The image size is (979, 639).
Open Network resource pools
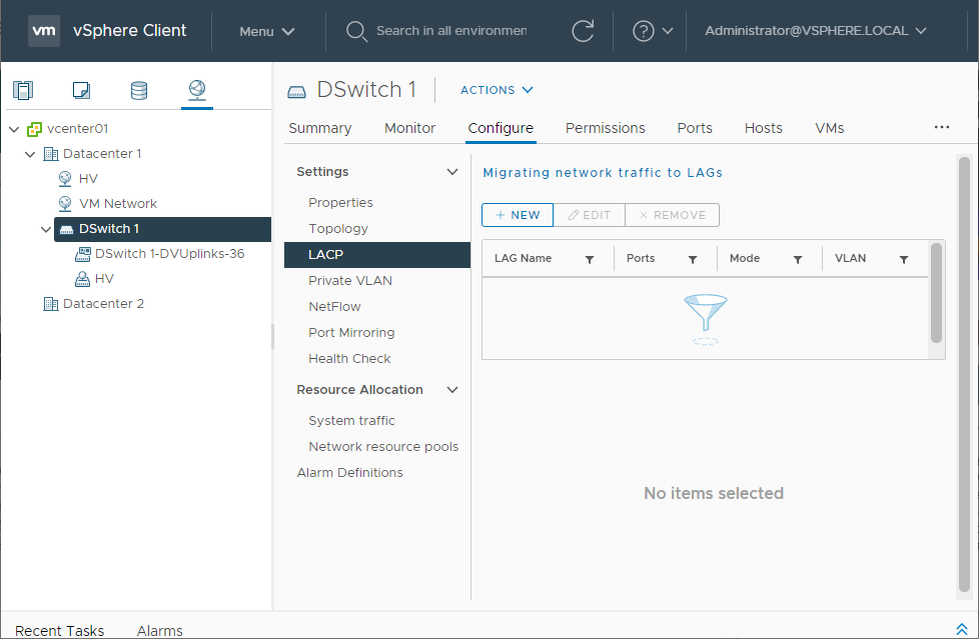[383, 447]
